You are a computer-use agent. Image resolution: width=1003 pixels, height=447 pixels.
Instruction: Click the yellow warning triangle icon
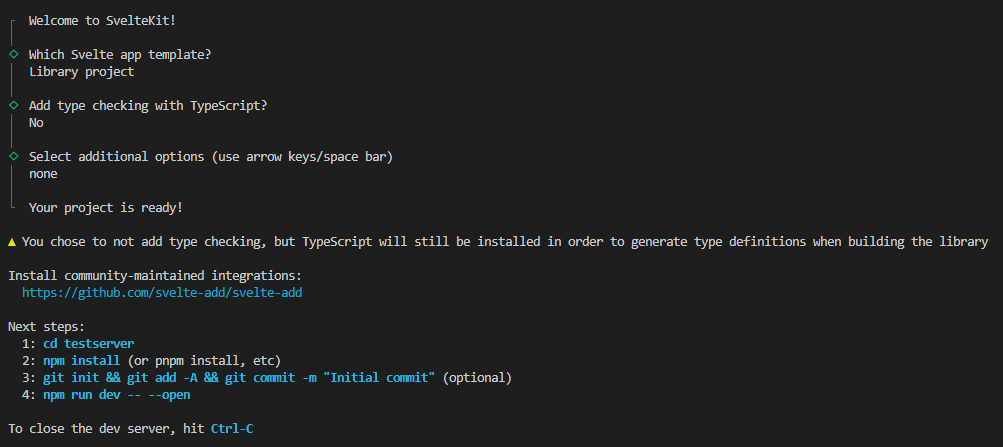tap(12, 242)
